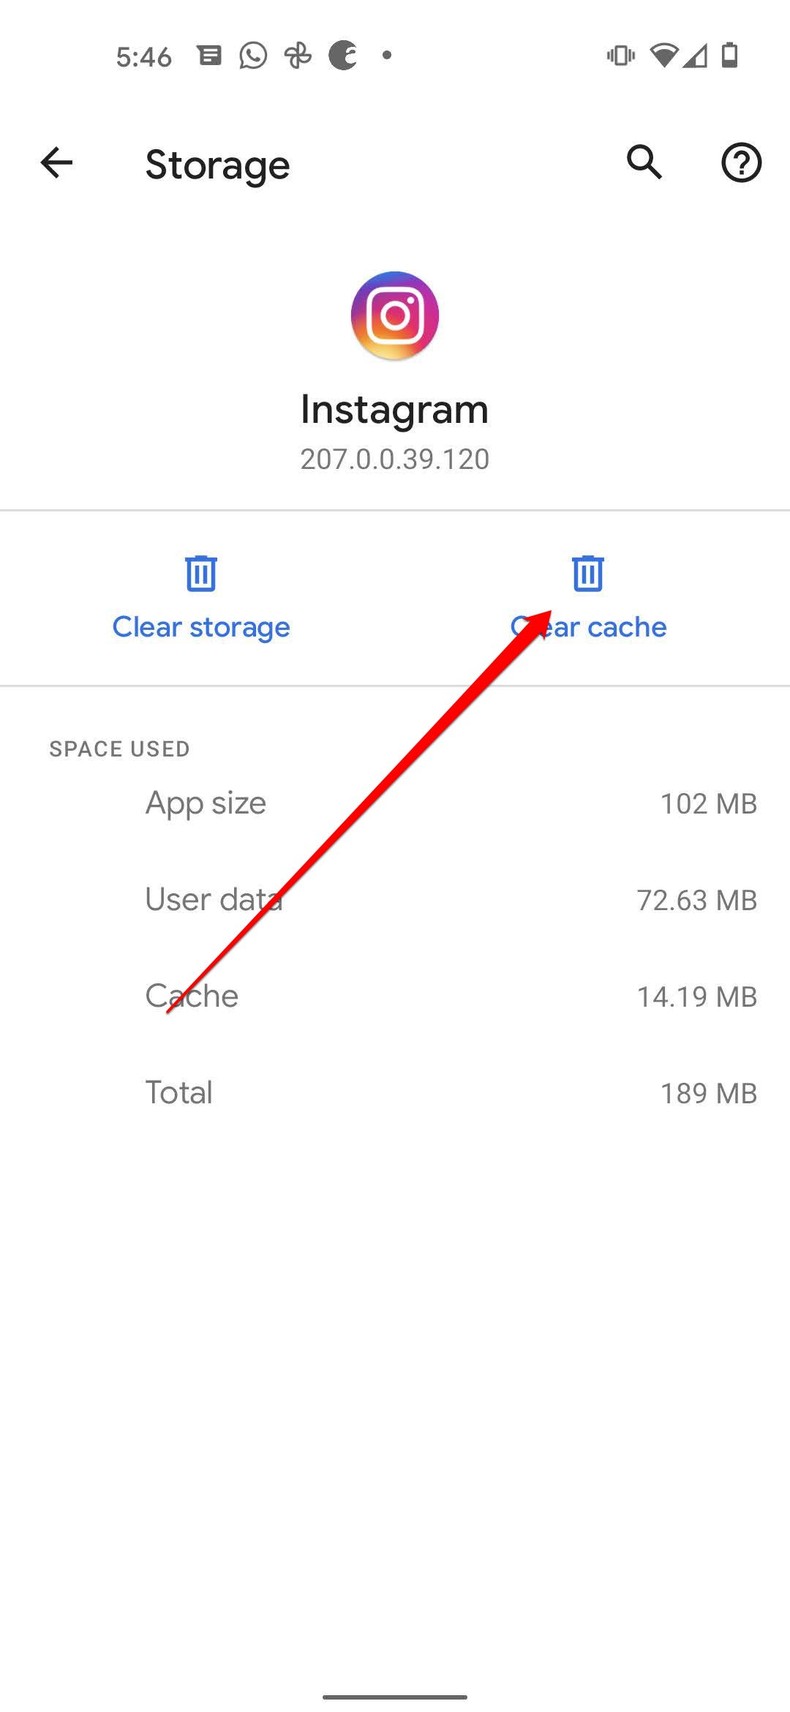Tap the vibrate mode status icon
The width and height of the screenshot is (790, 1712).
tap(620, 56)
